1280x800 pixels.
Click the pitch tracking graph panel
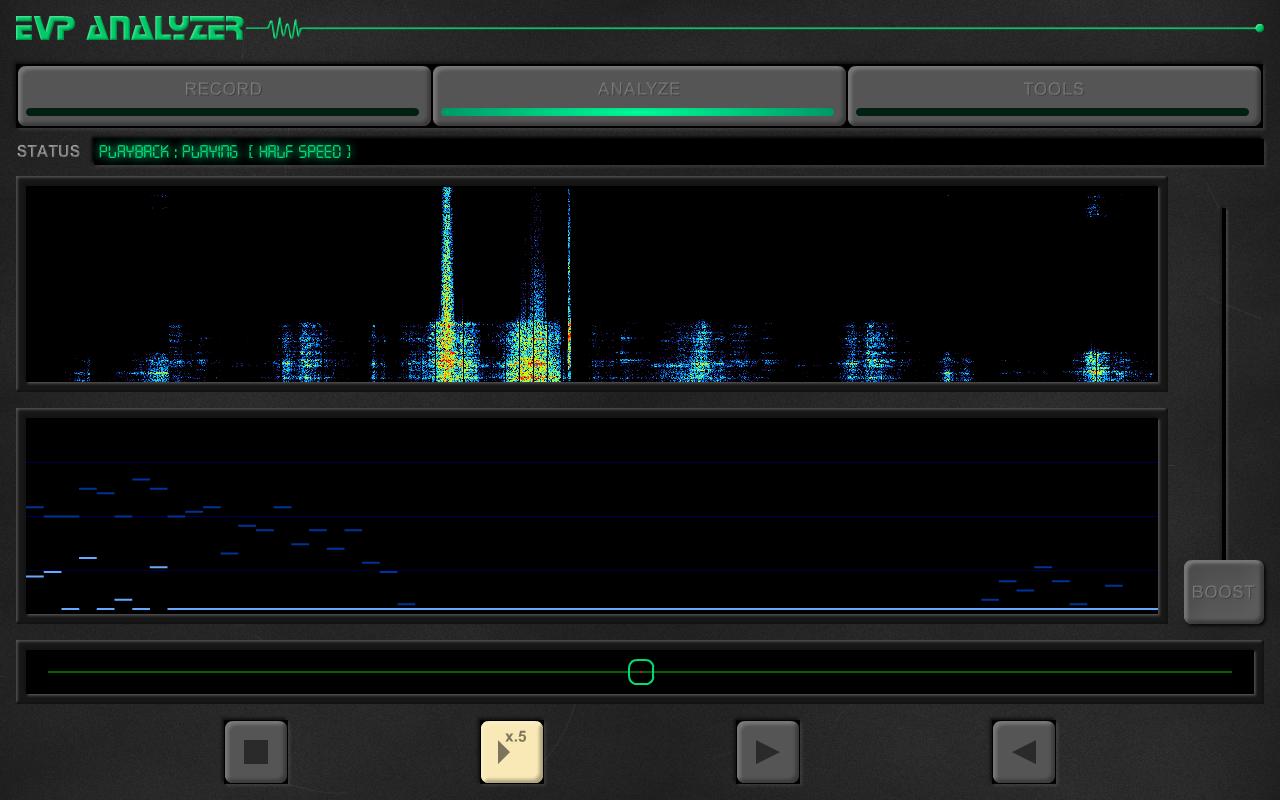click(592, 515)
